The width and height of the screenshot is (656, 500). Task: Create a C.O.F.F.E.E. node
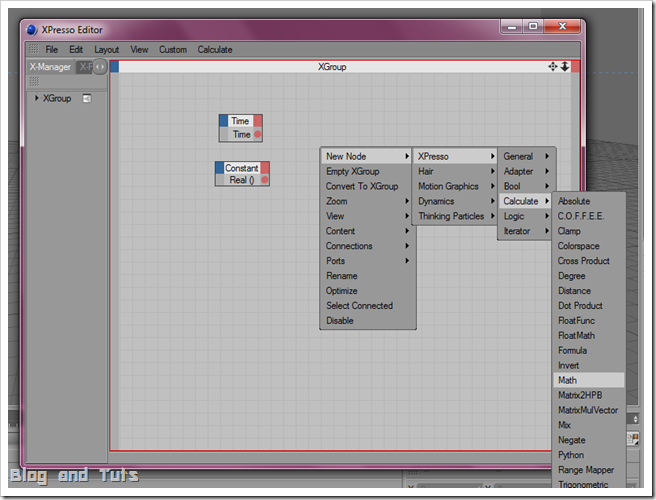(589, 216)
